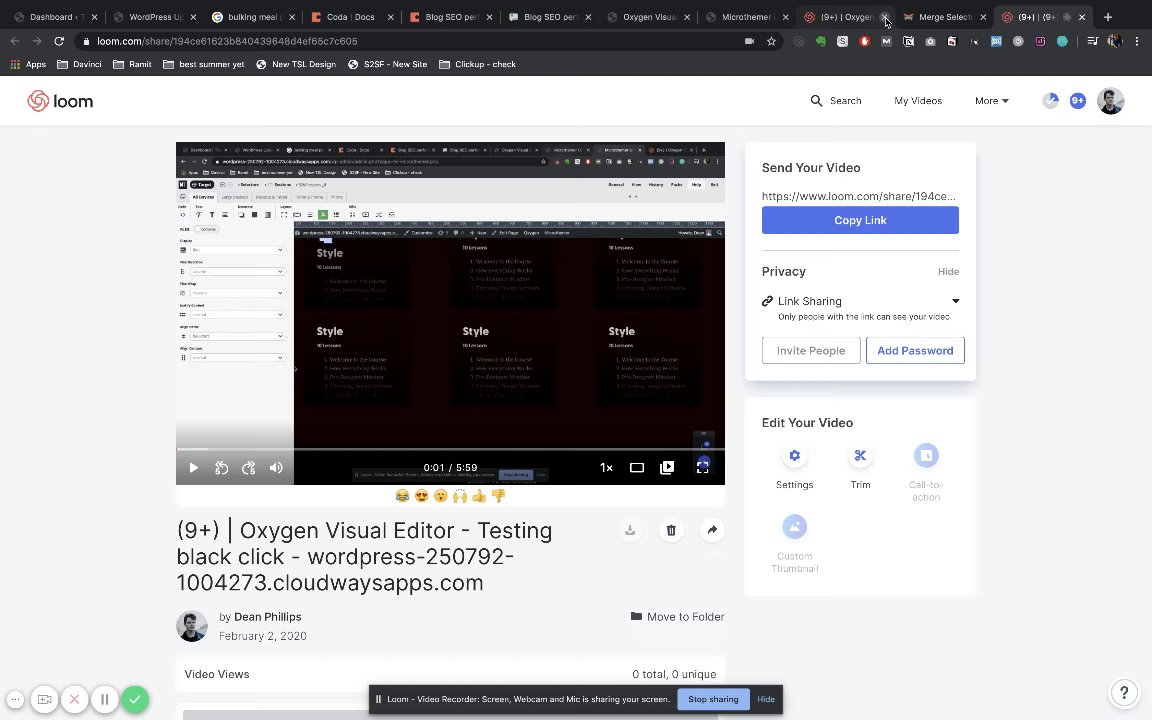Select the loom share URL field

859,196
